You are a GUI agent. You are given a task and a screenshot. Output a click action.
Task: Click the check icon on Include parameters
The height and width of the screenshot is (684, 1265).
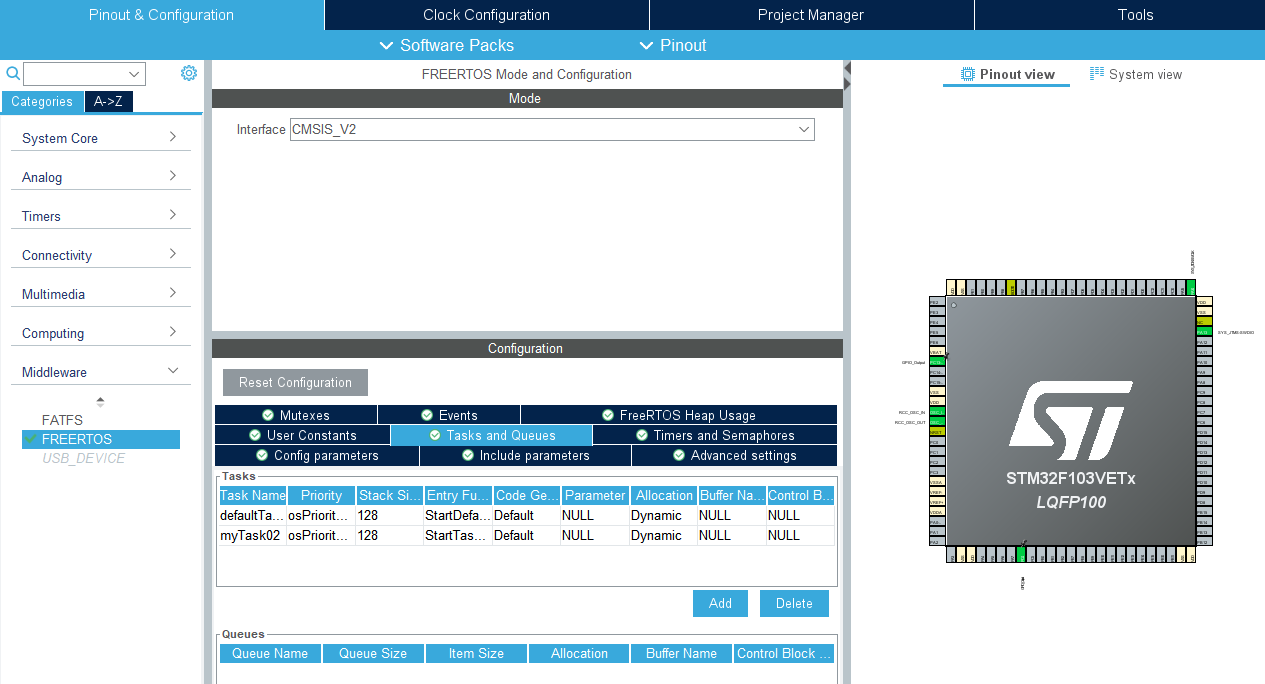pos(468,455)
